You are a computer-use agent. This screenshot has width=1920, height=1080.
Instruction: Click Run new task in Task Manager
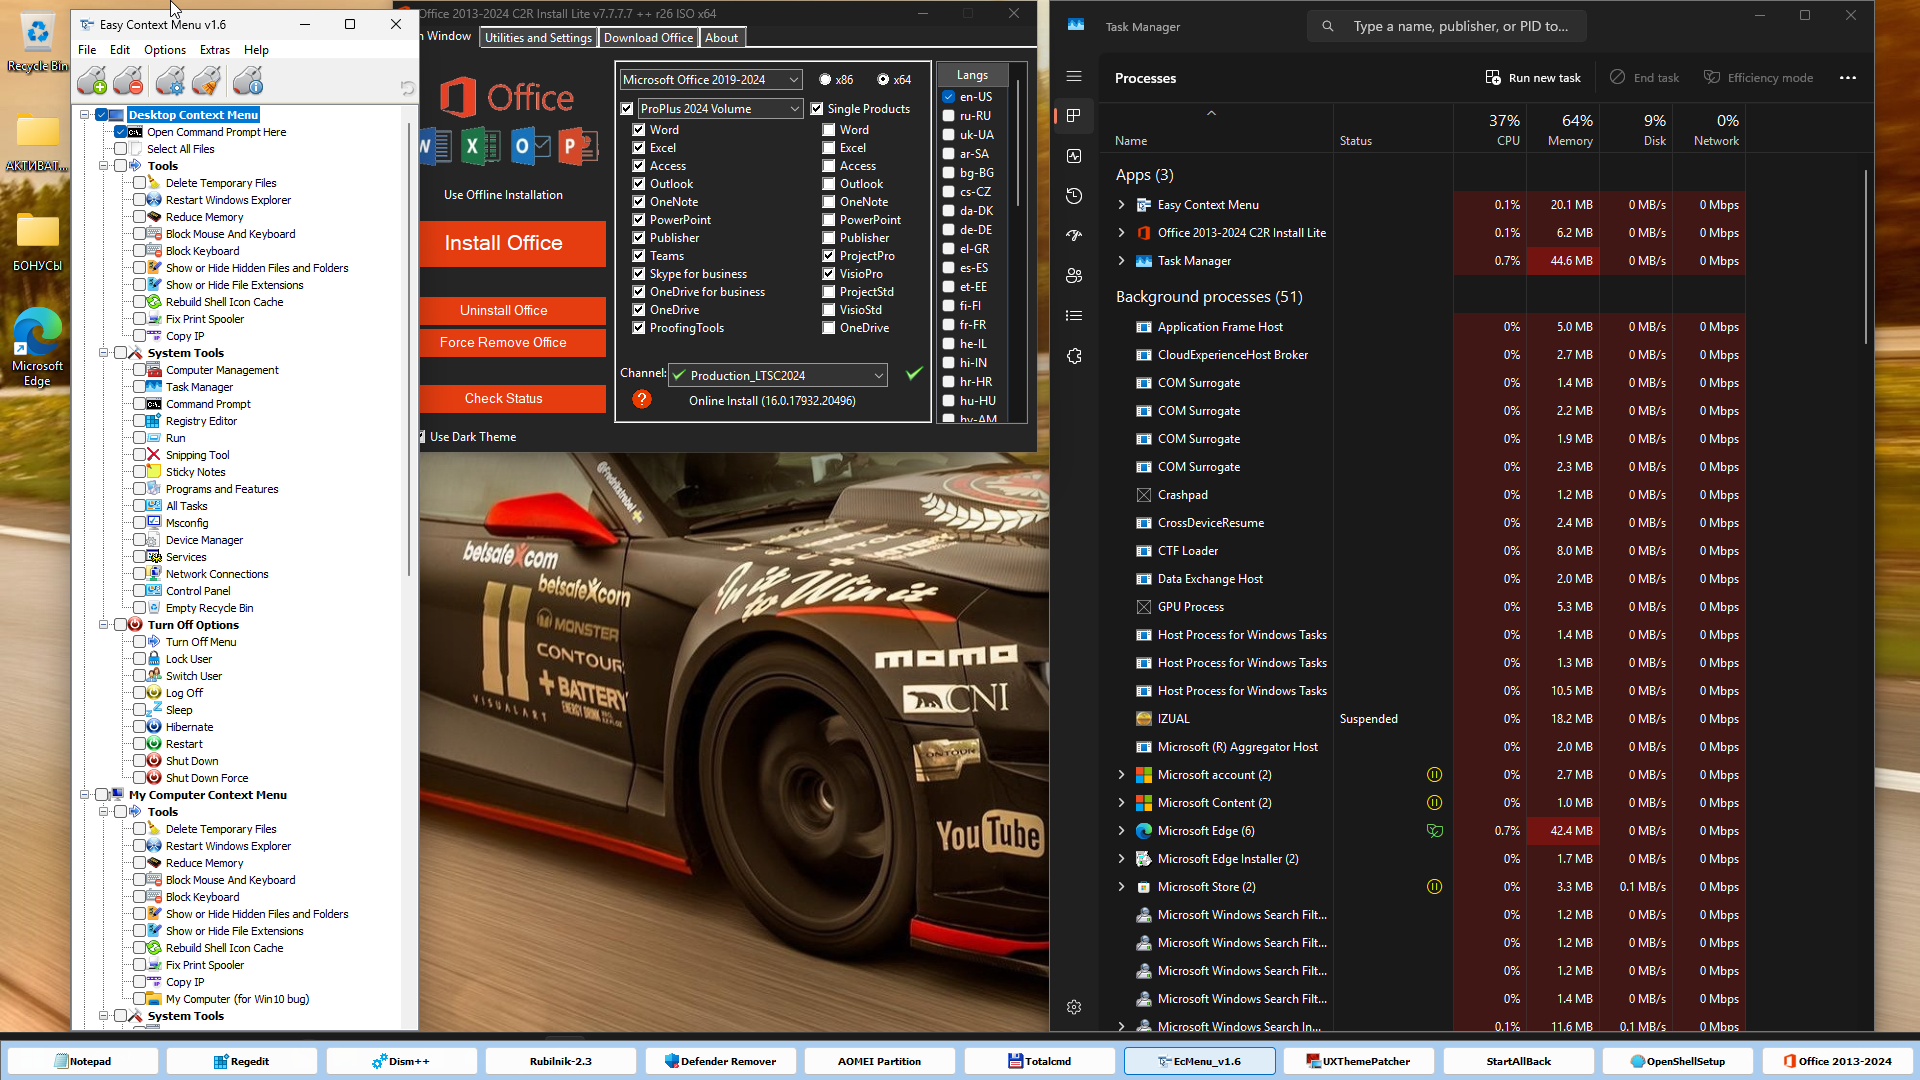1533,78
